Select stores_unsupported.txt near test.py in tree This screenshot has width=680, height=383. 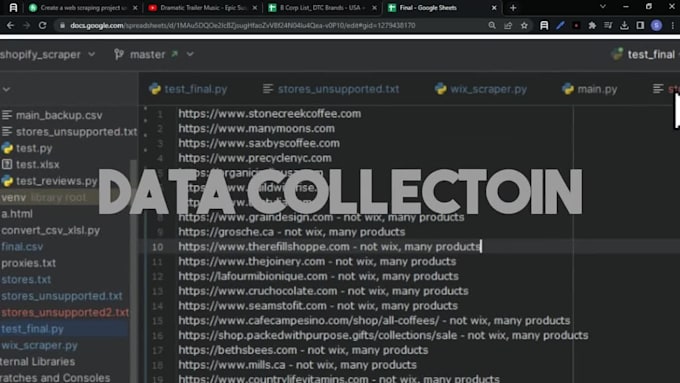[x=69, y=132]
